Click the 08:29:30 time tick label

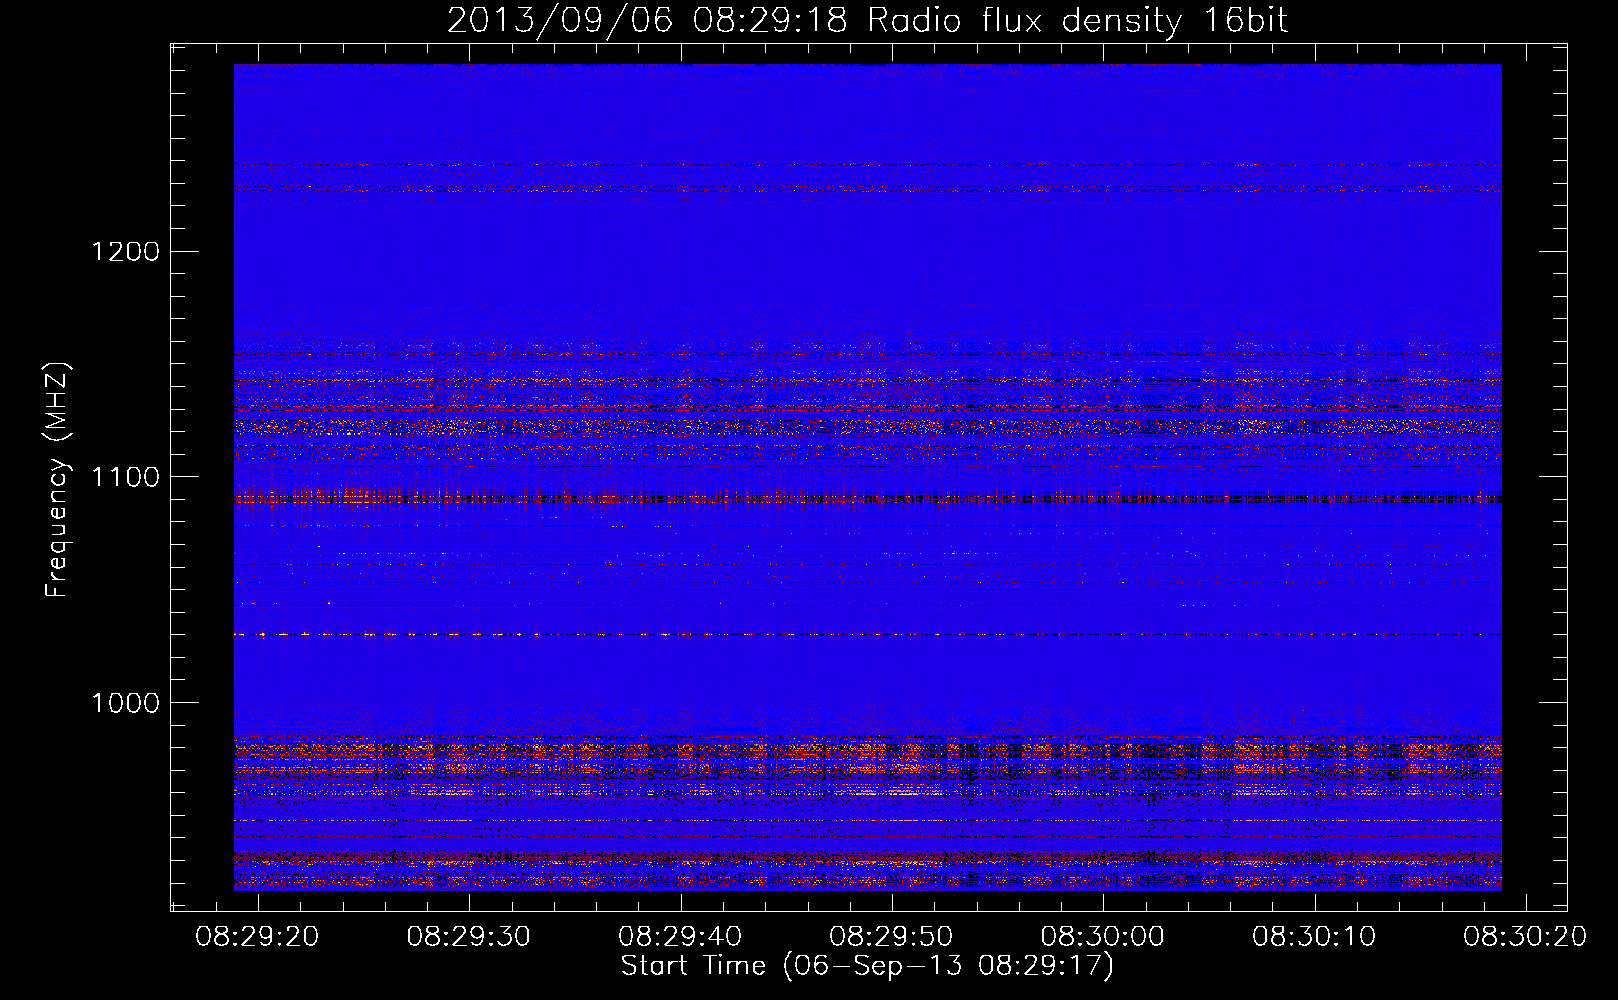469,937
